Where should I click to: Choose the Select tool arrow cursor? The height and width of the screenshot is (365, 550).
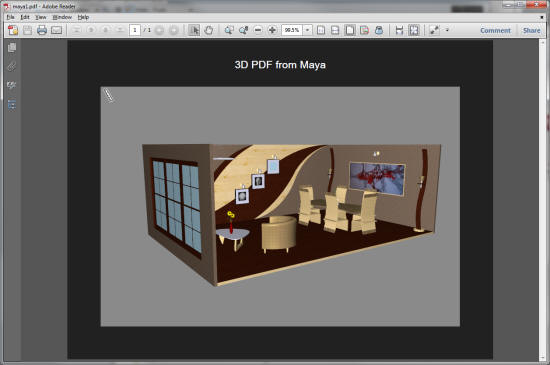coord(194,30)
